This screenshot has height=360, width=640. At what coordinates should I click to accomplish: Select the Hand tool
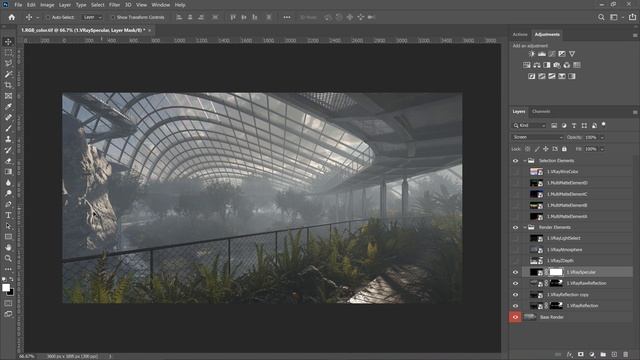(8, 247)
